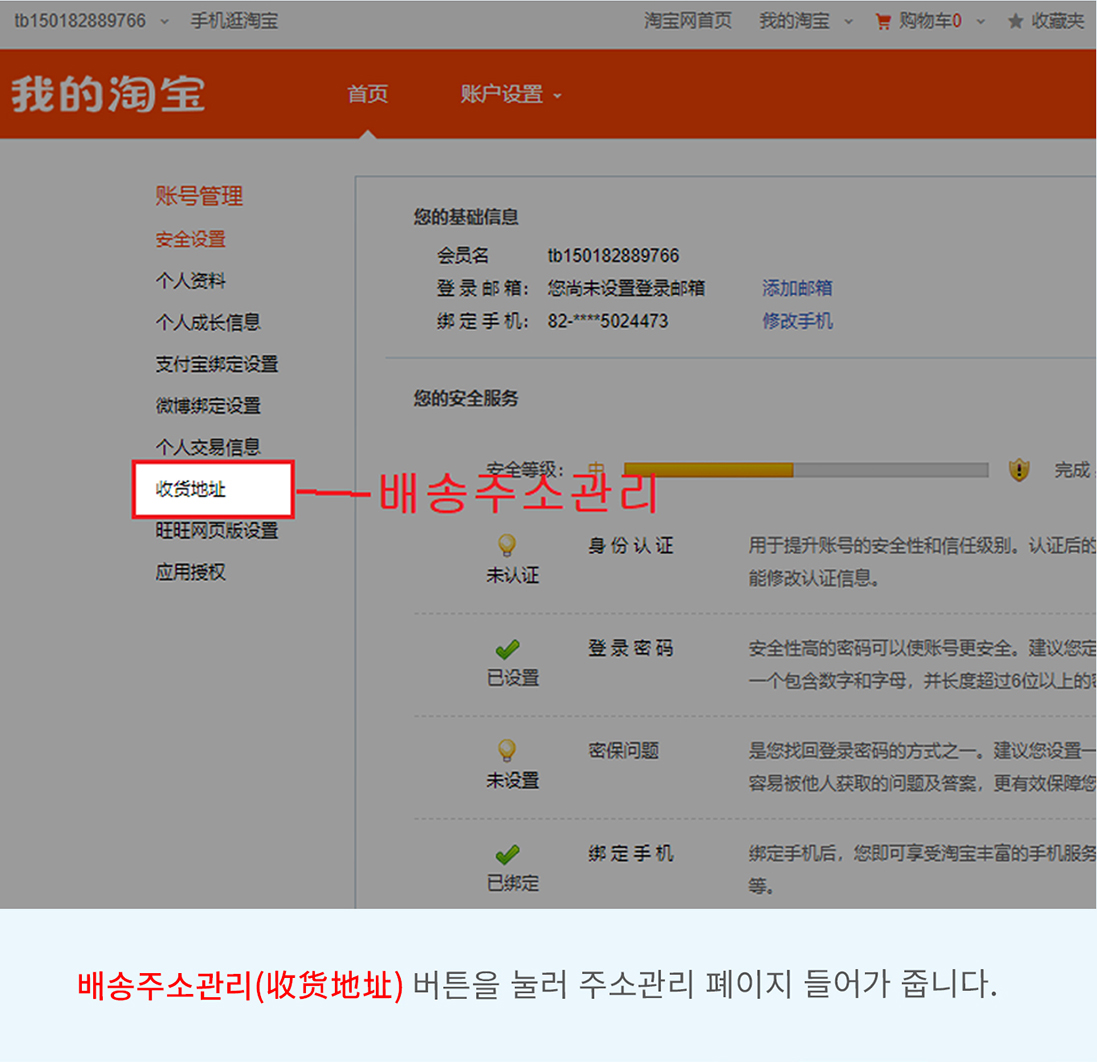Click the 您尚未设置登录邮箱 text
The image size is (1097, 1062).
(626, 288)
